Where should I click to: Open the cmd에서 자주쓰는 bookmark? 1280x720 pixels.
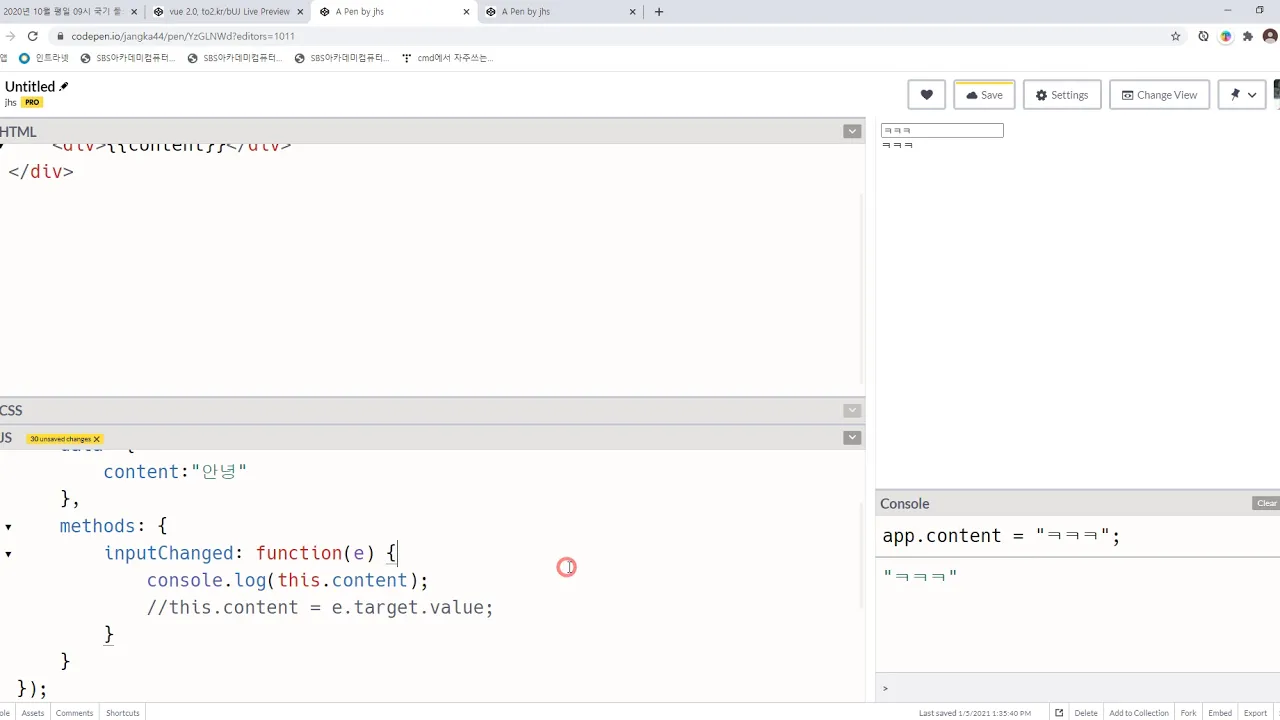(x=446, y=58)
